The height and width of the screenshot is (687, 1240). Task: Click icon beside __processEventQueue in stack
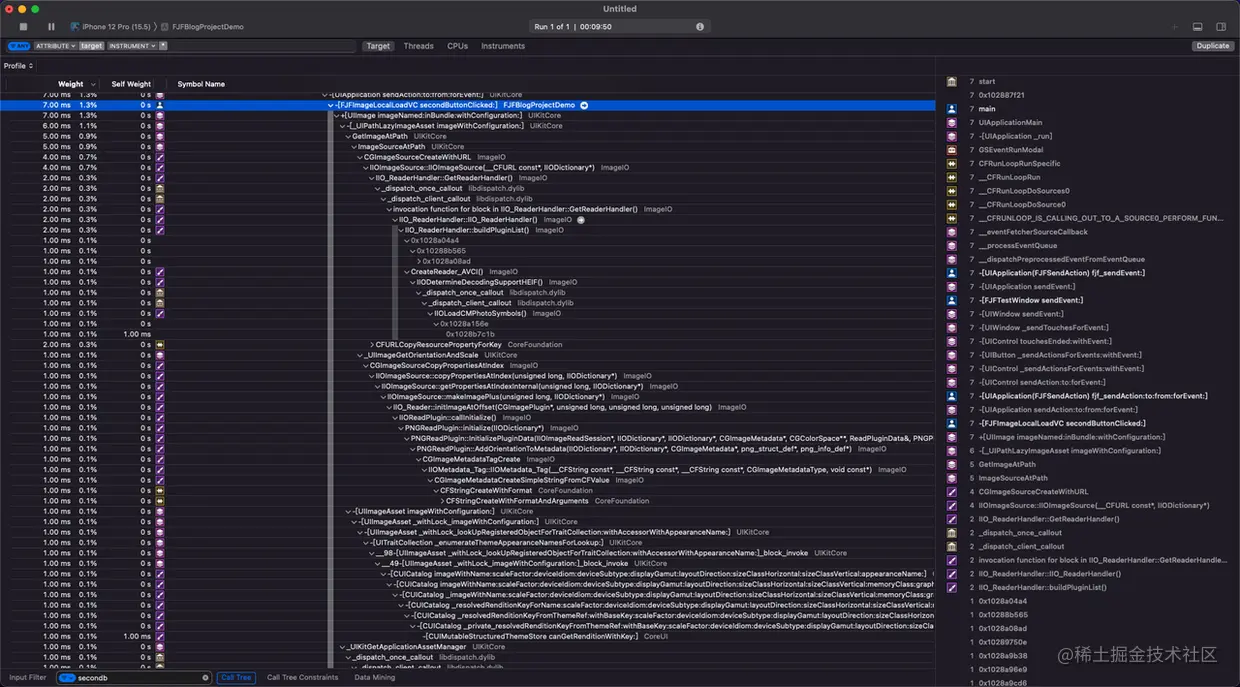[x=952, y=245]
